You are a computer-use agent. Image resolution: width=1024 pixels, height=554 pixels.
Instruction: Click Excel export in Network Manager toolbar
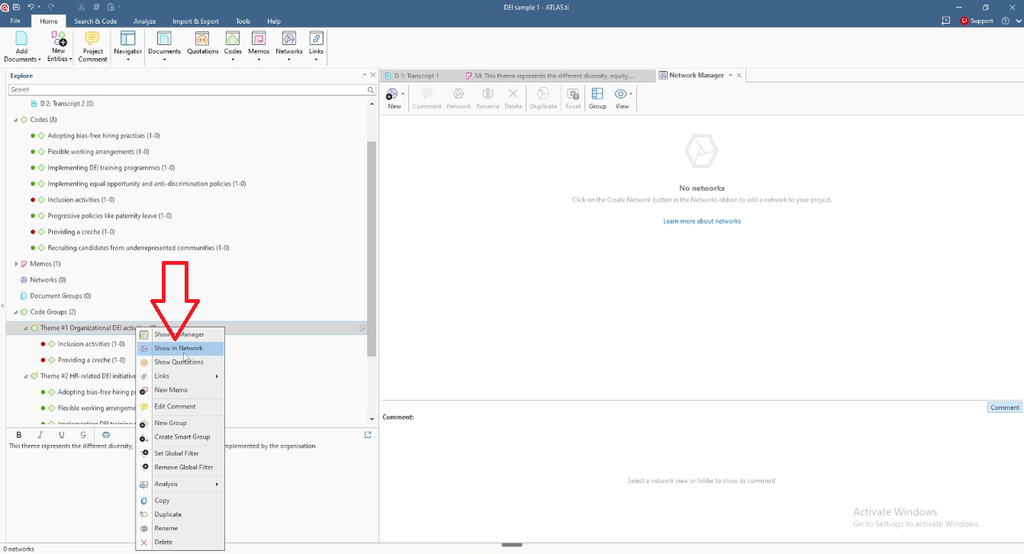click(x=573, y=99)
